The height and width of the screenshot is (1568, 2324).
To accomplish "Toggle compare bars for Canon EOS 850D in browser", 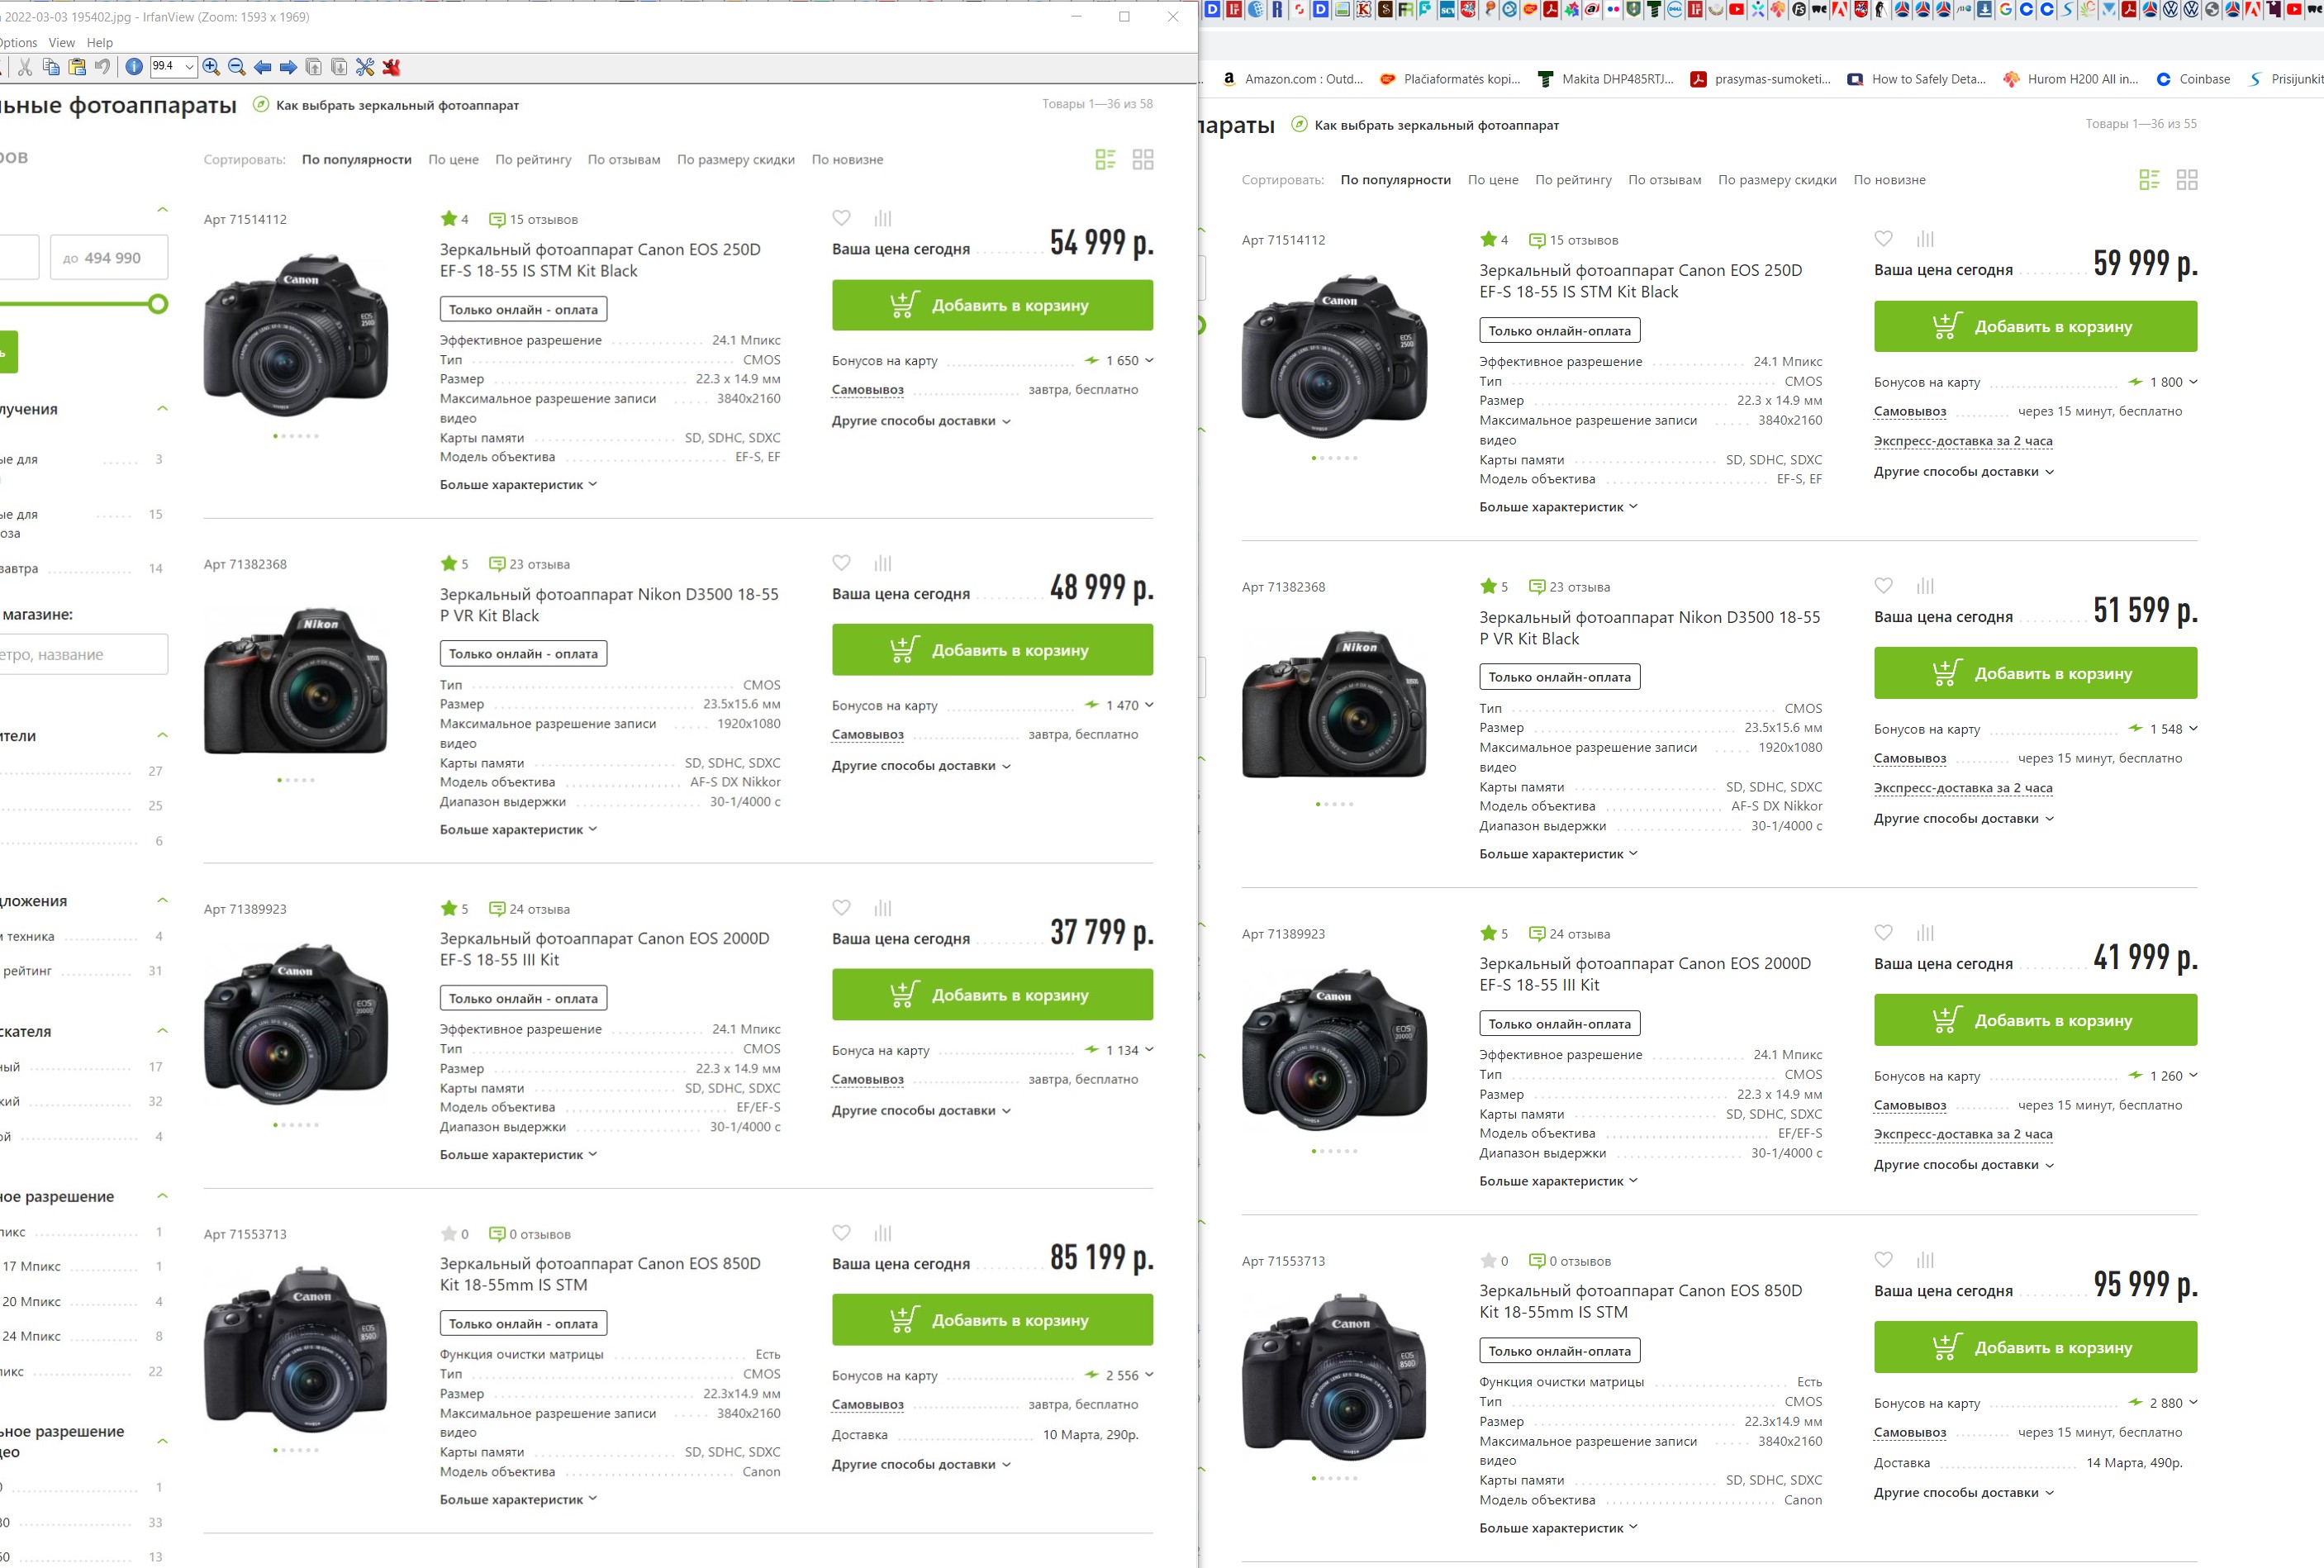I will (x=1925, y=1260).
